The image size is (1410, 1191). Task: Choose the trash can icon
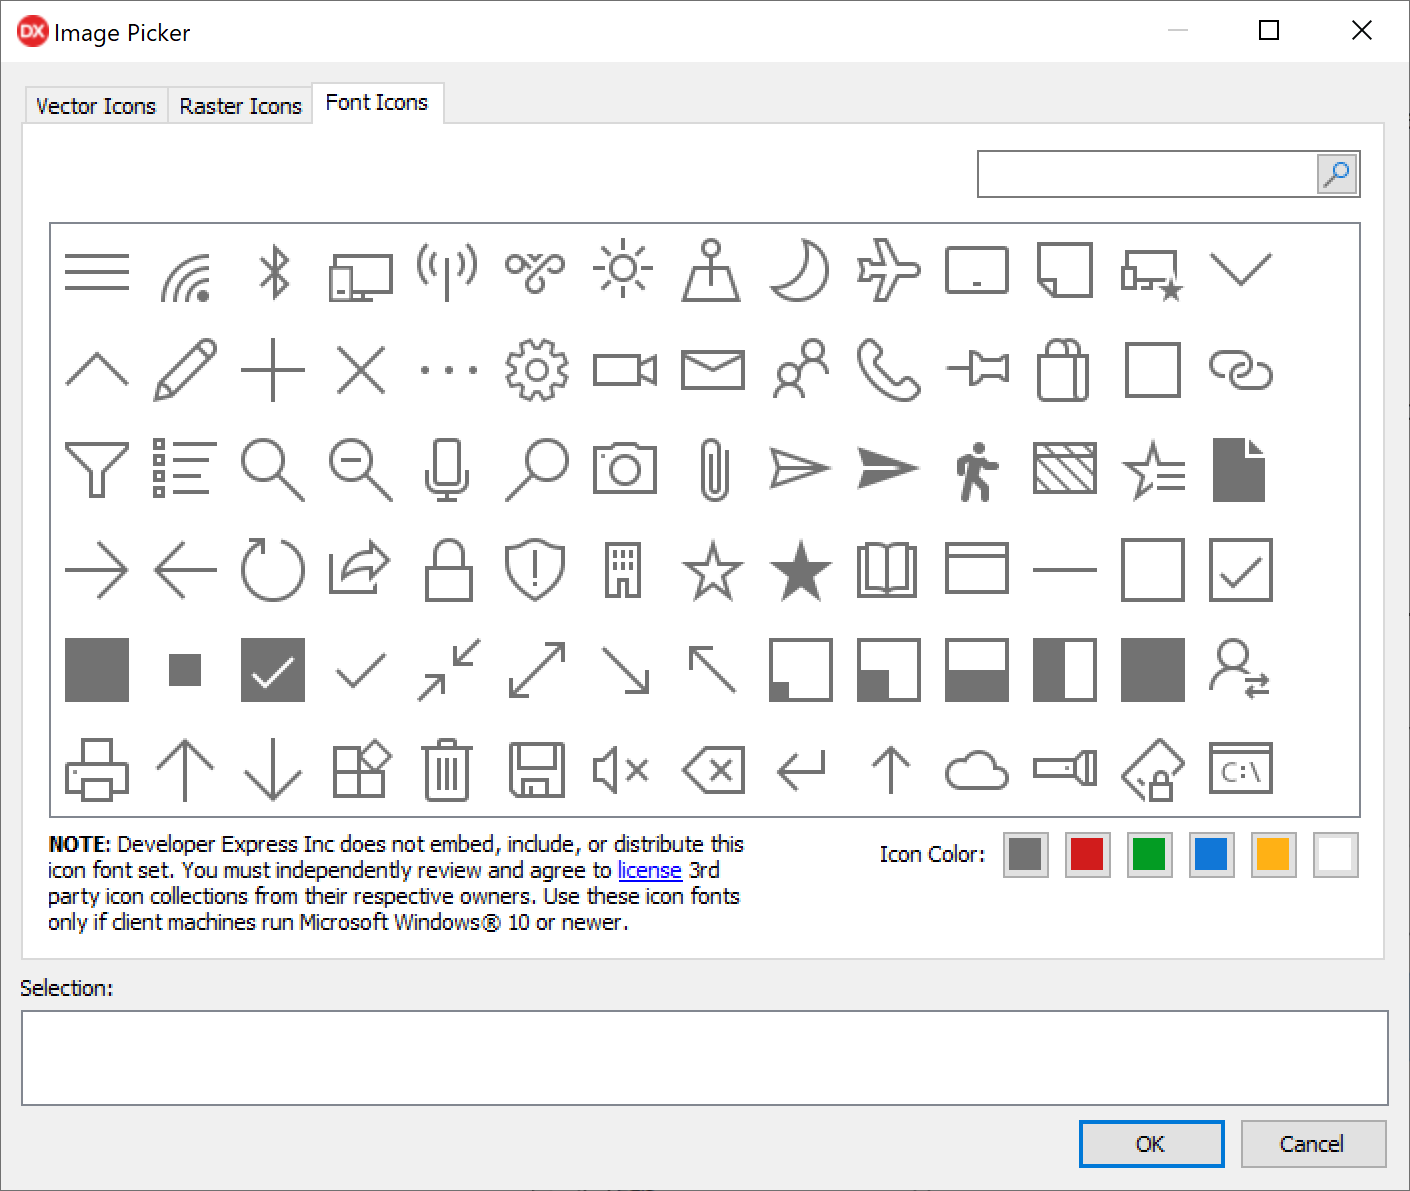click(x=447, y=770)
